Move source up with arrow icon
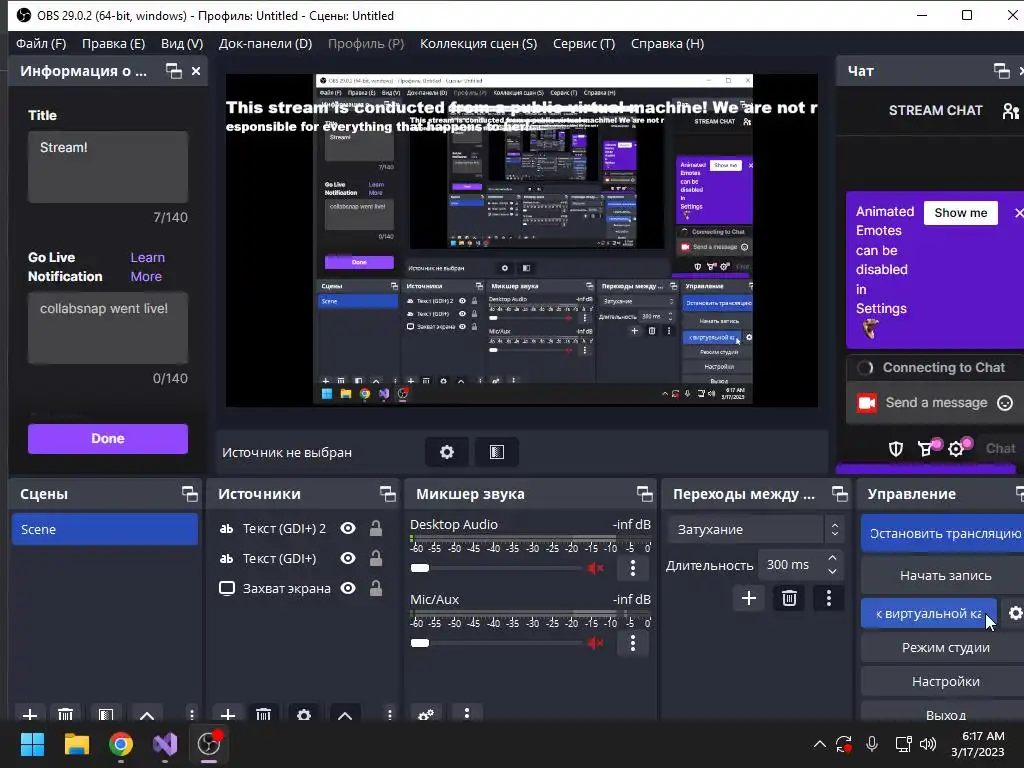Screen dimensions: 1024x768 pyautogui.click(x=345, y=715)
